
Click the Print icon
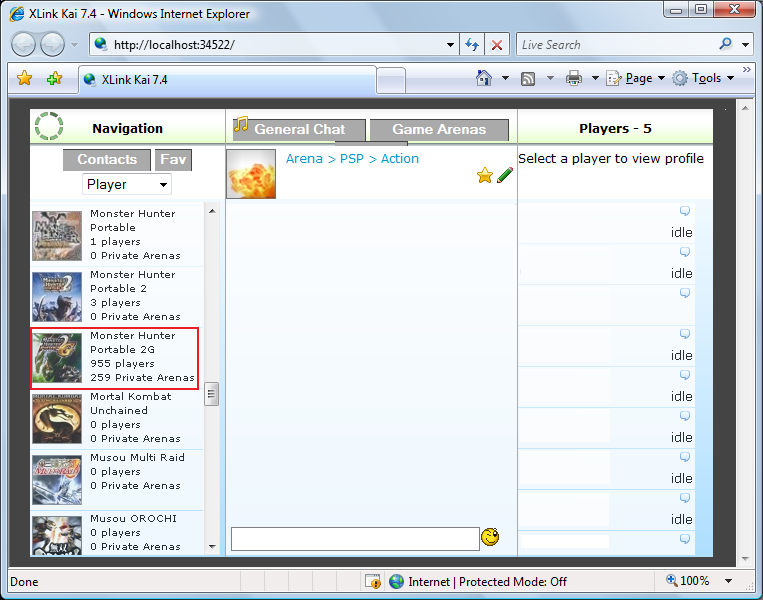point(574,78)
